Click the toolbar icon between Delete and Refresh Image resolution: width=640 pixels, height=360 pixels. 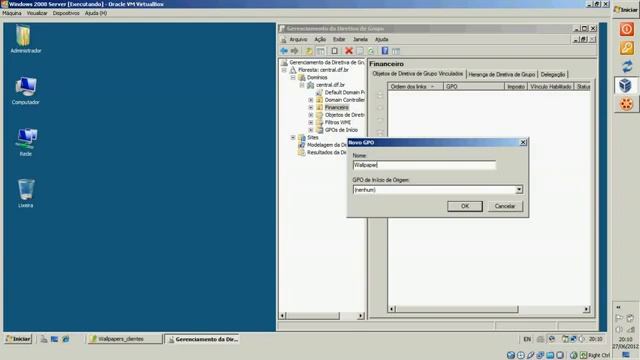360,51
